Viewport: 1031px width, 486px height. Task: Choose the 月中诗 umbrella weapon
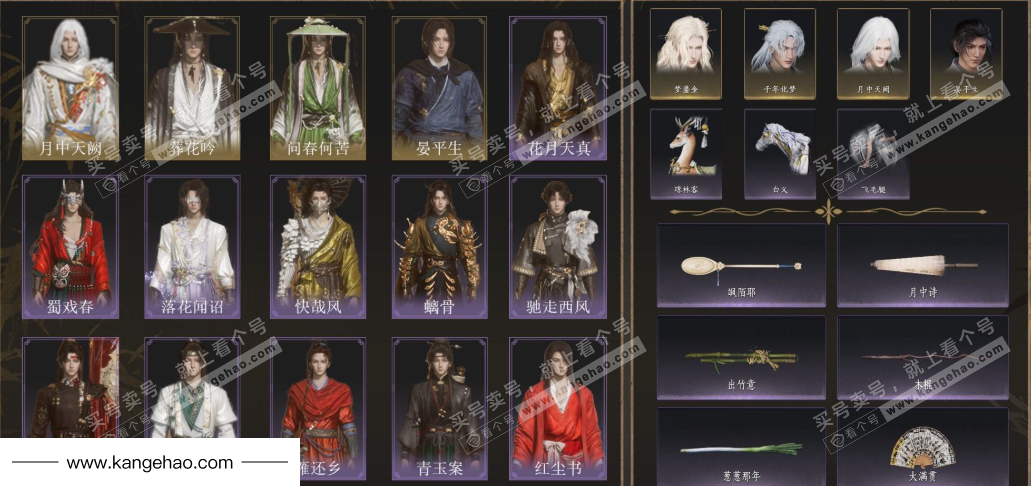point(923,265)
